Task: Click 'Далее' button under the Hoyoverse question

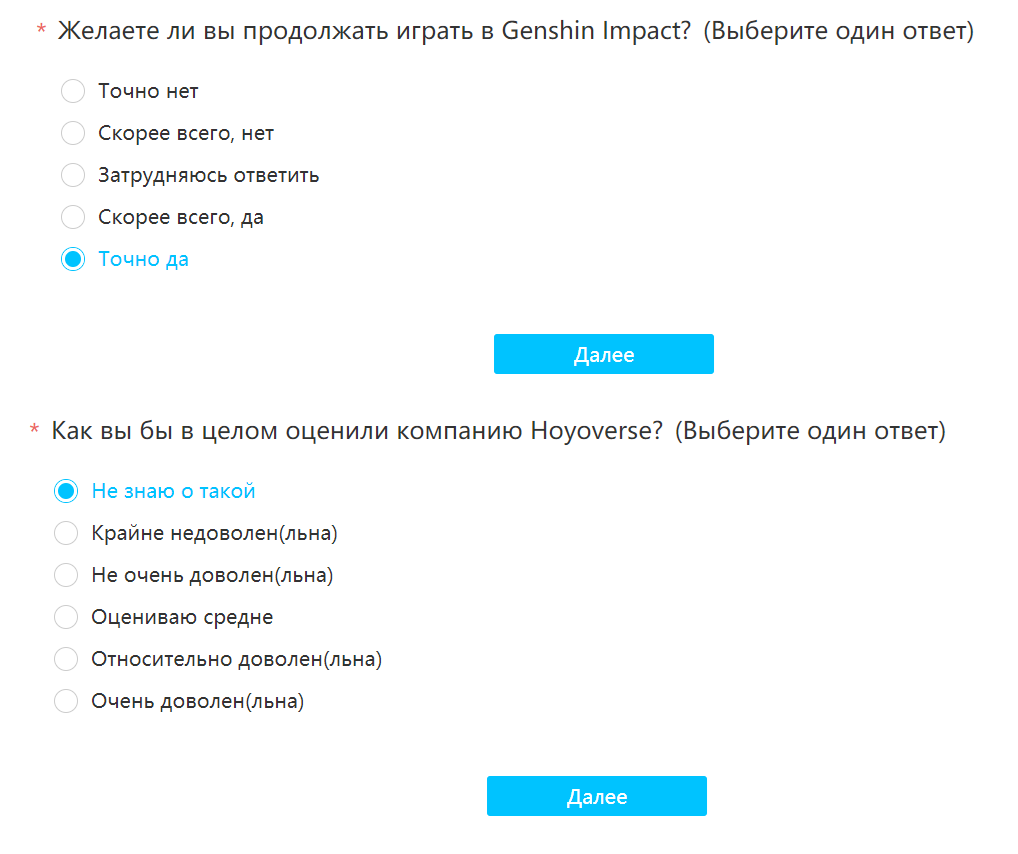Action: point(597,796)
